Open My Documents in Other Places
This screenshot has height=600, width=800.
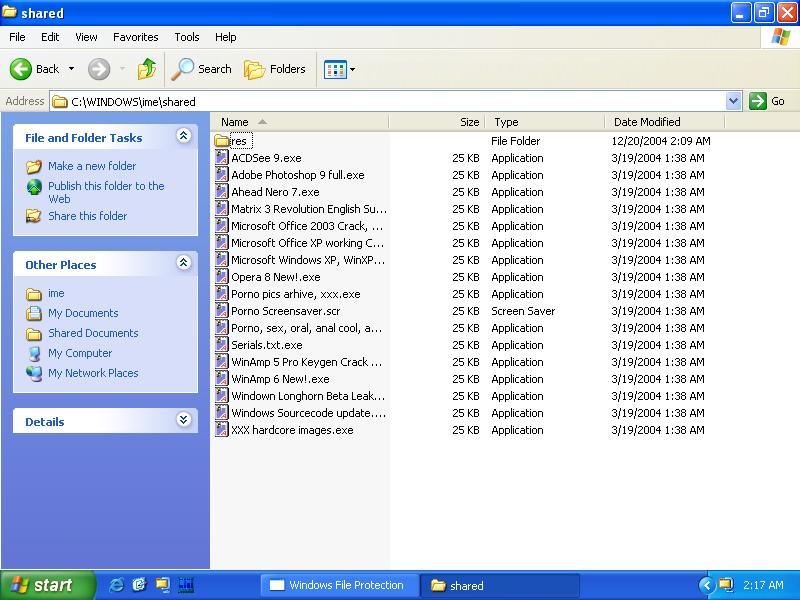pyautogui.click(x=83, y=313)
